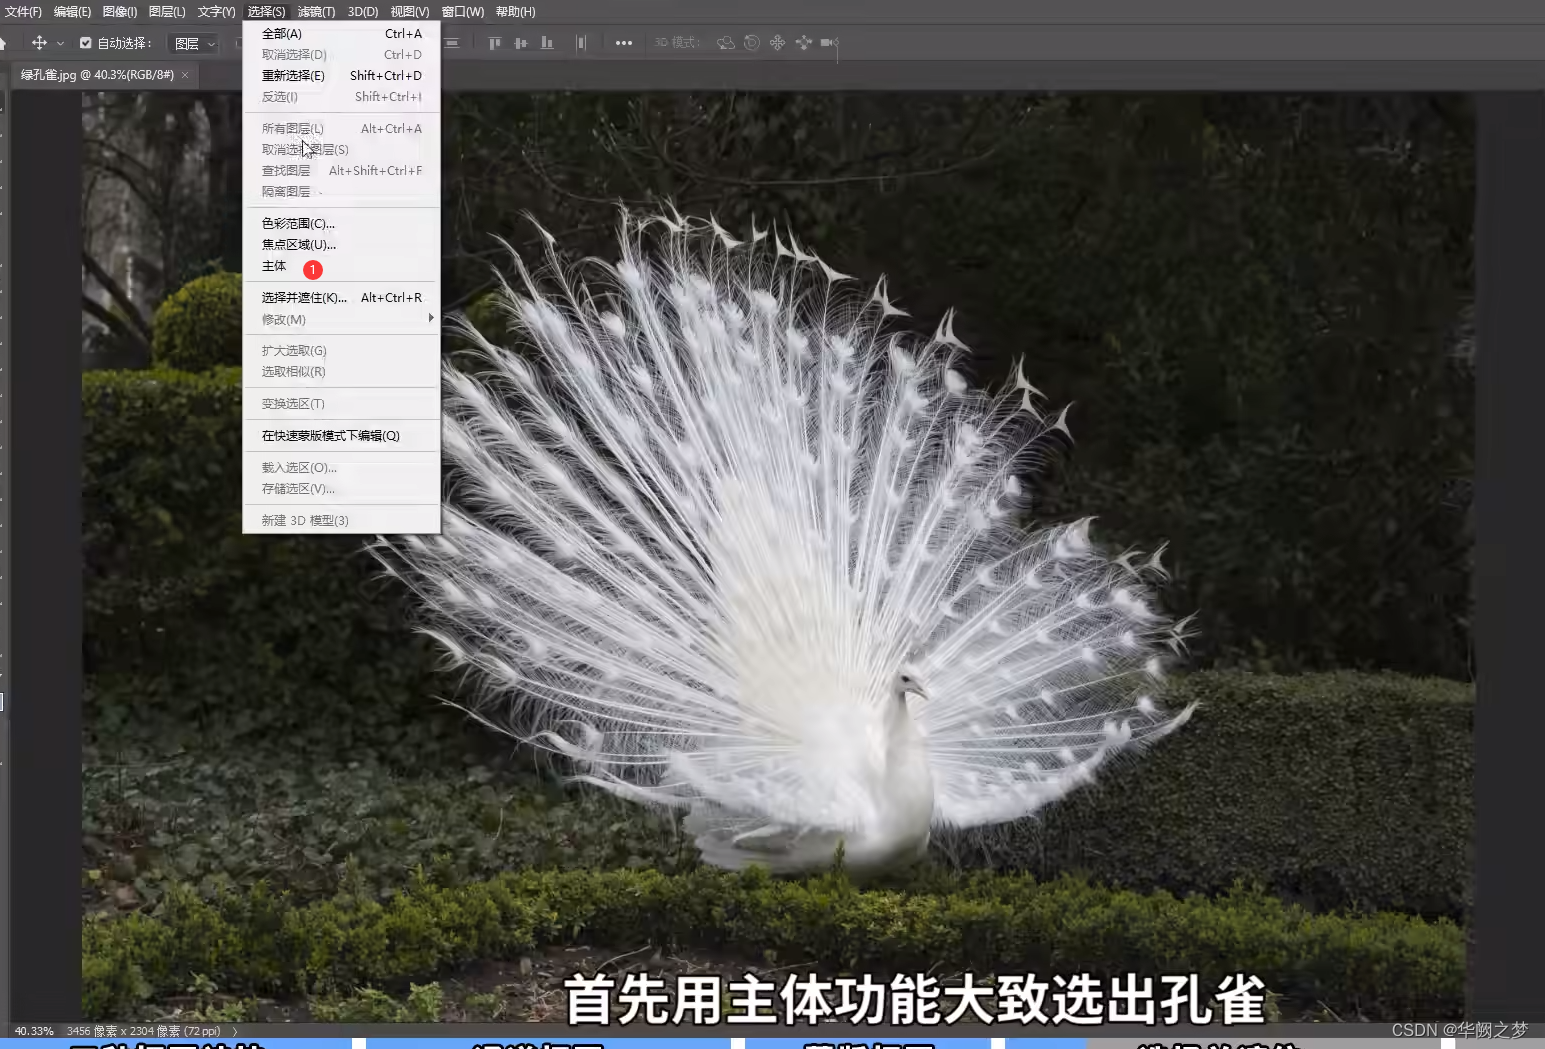Open the 3D(D) menu
Screen dimensions: 1545x1049
coord(363,12)
